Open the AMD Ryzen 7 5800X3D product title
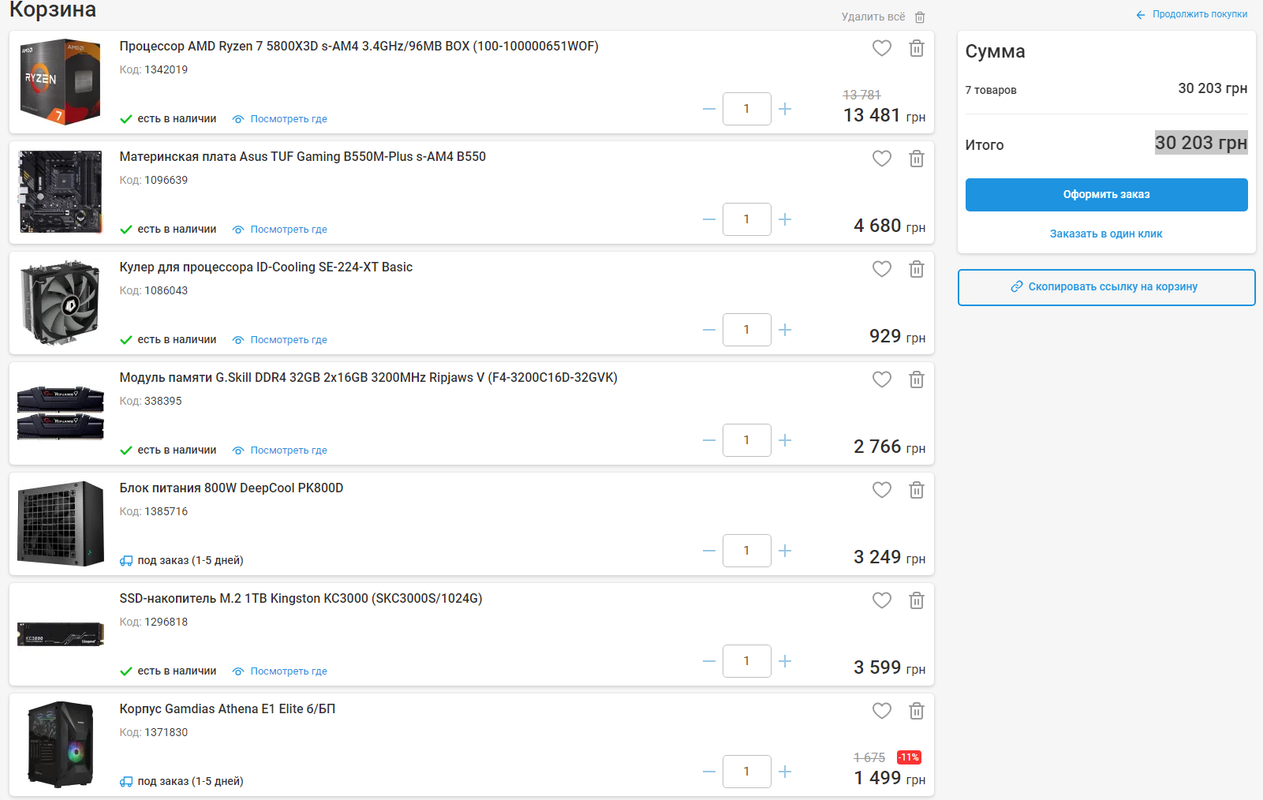 [359, 46]
